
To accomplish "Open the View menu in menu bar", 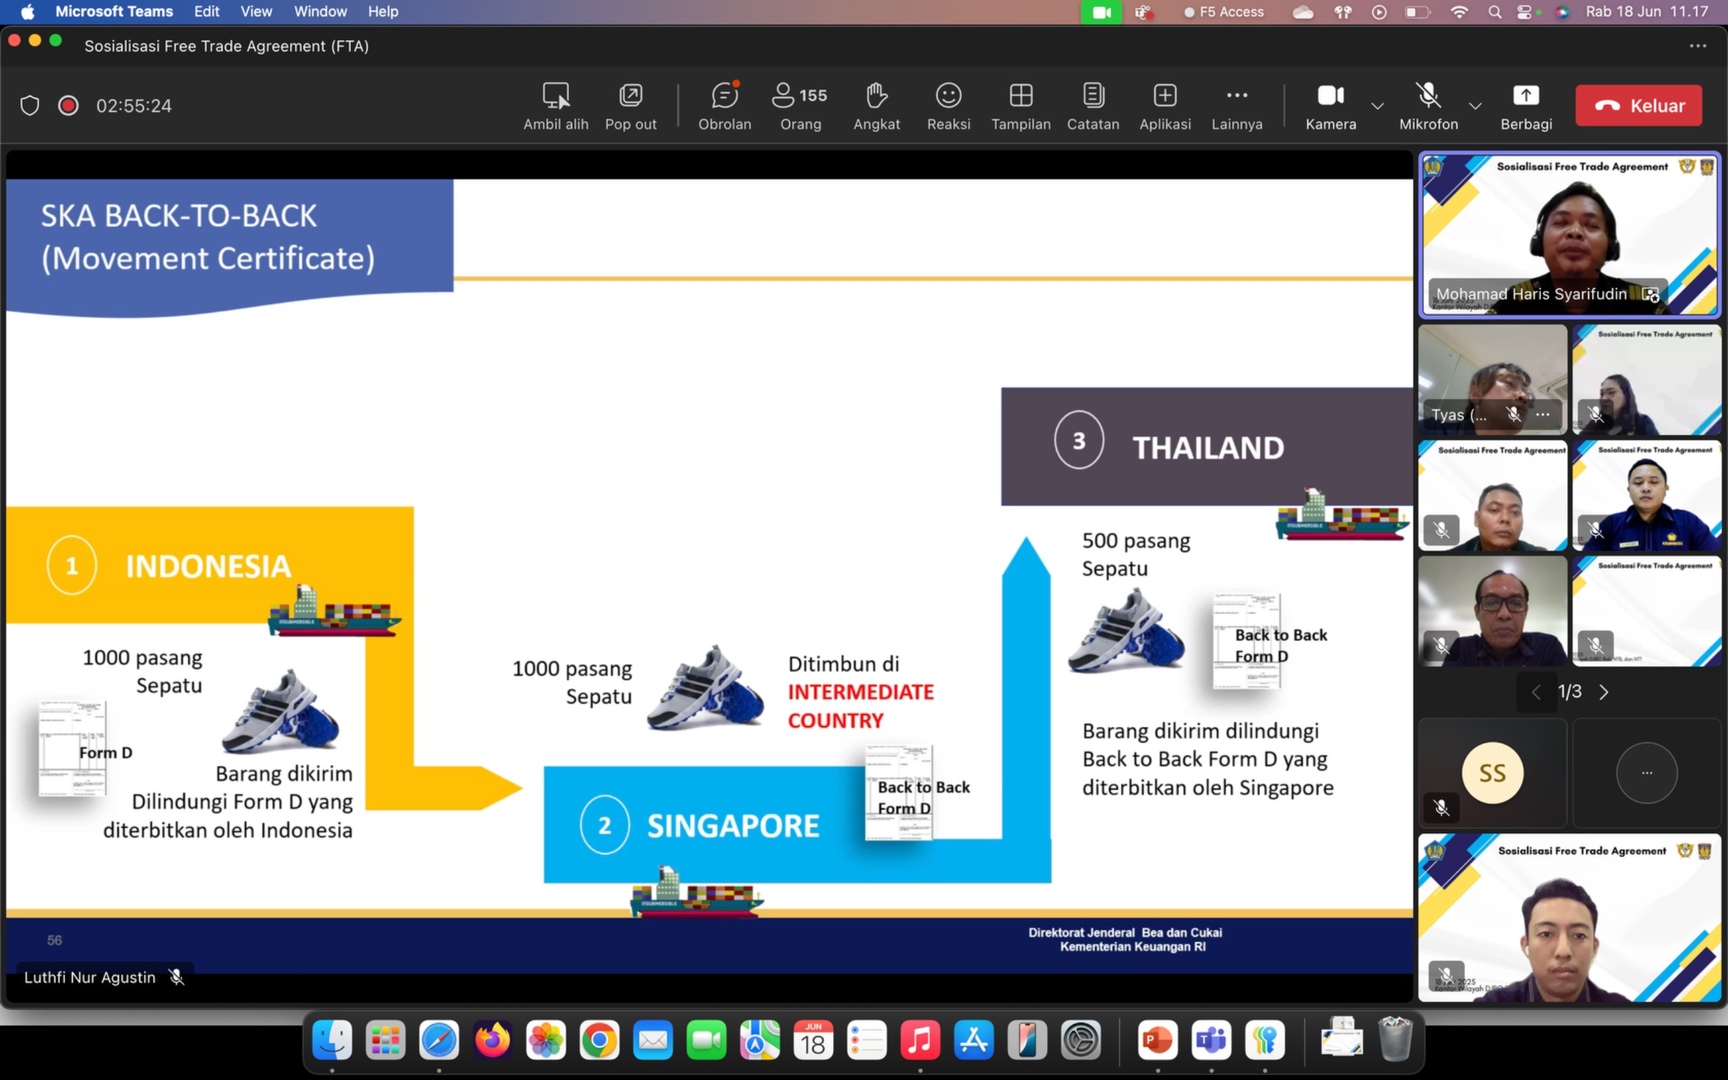I will pos(256,12).
